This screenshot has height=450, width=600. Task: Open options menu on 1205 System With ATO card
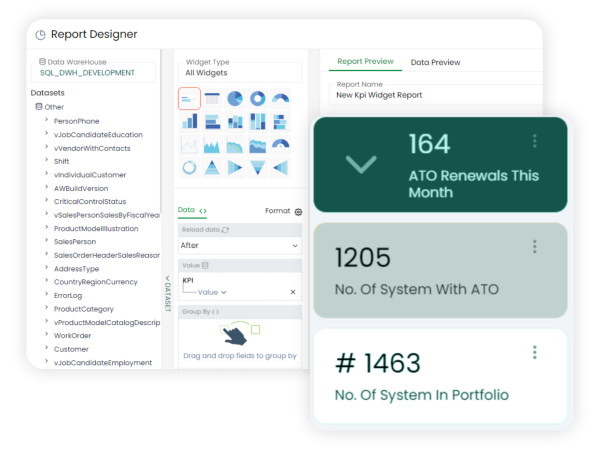(x=535, y=247)
